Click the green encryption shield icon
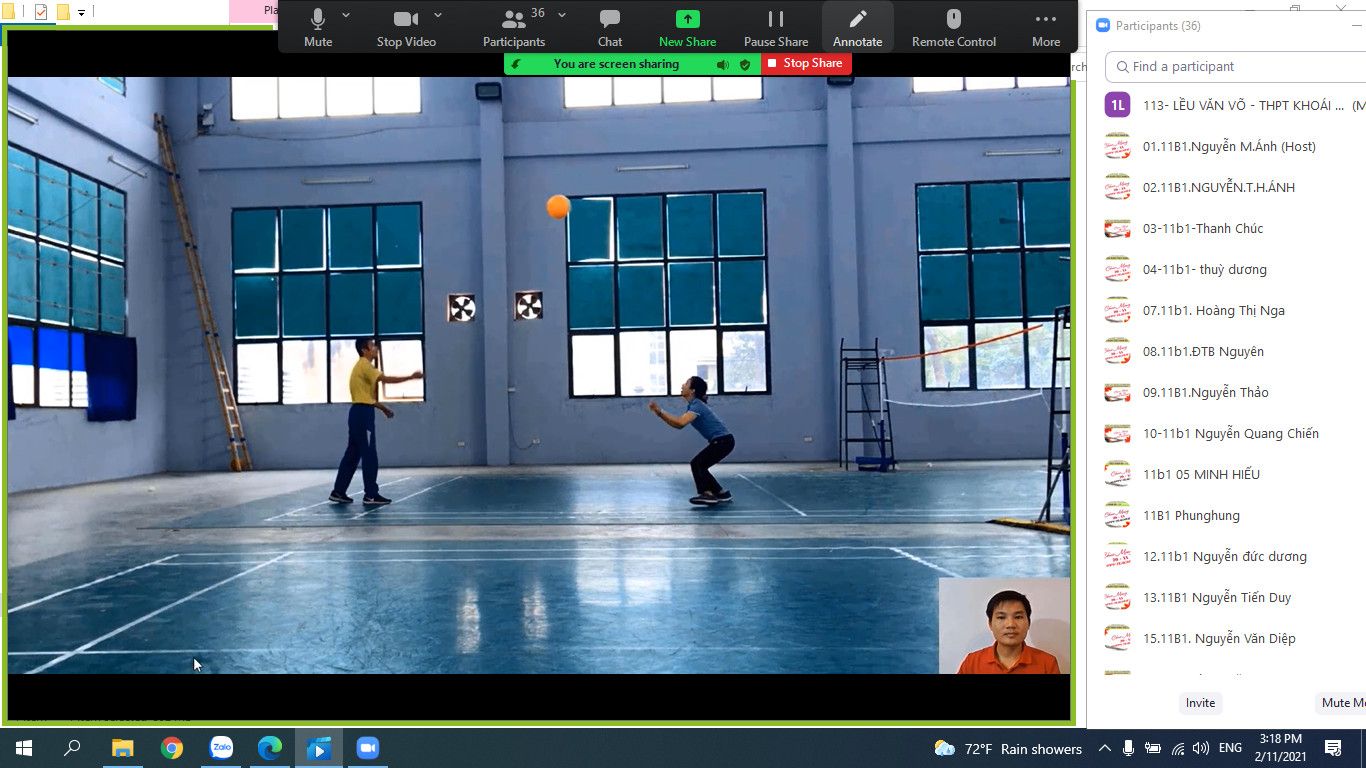The image size is (1366, 768). [744, 64]
